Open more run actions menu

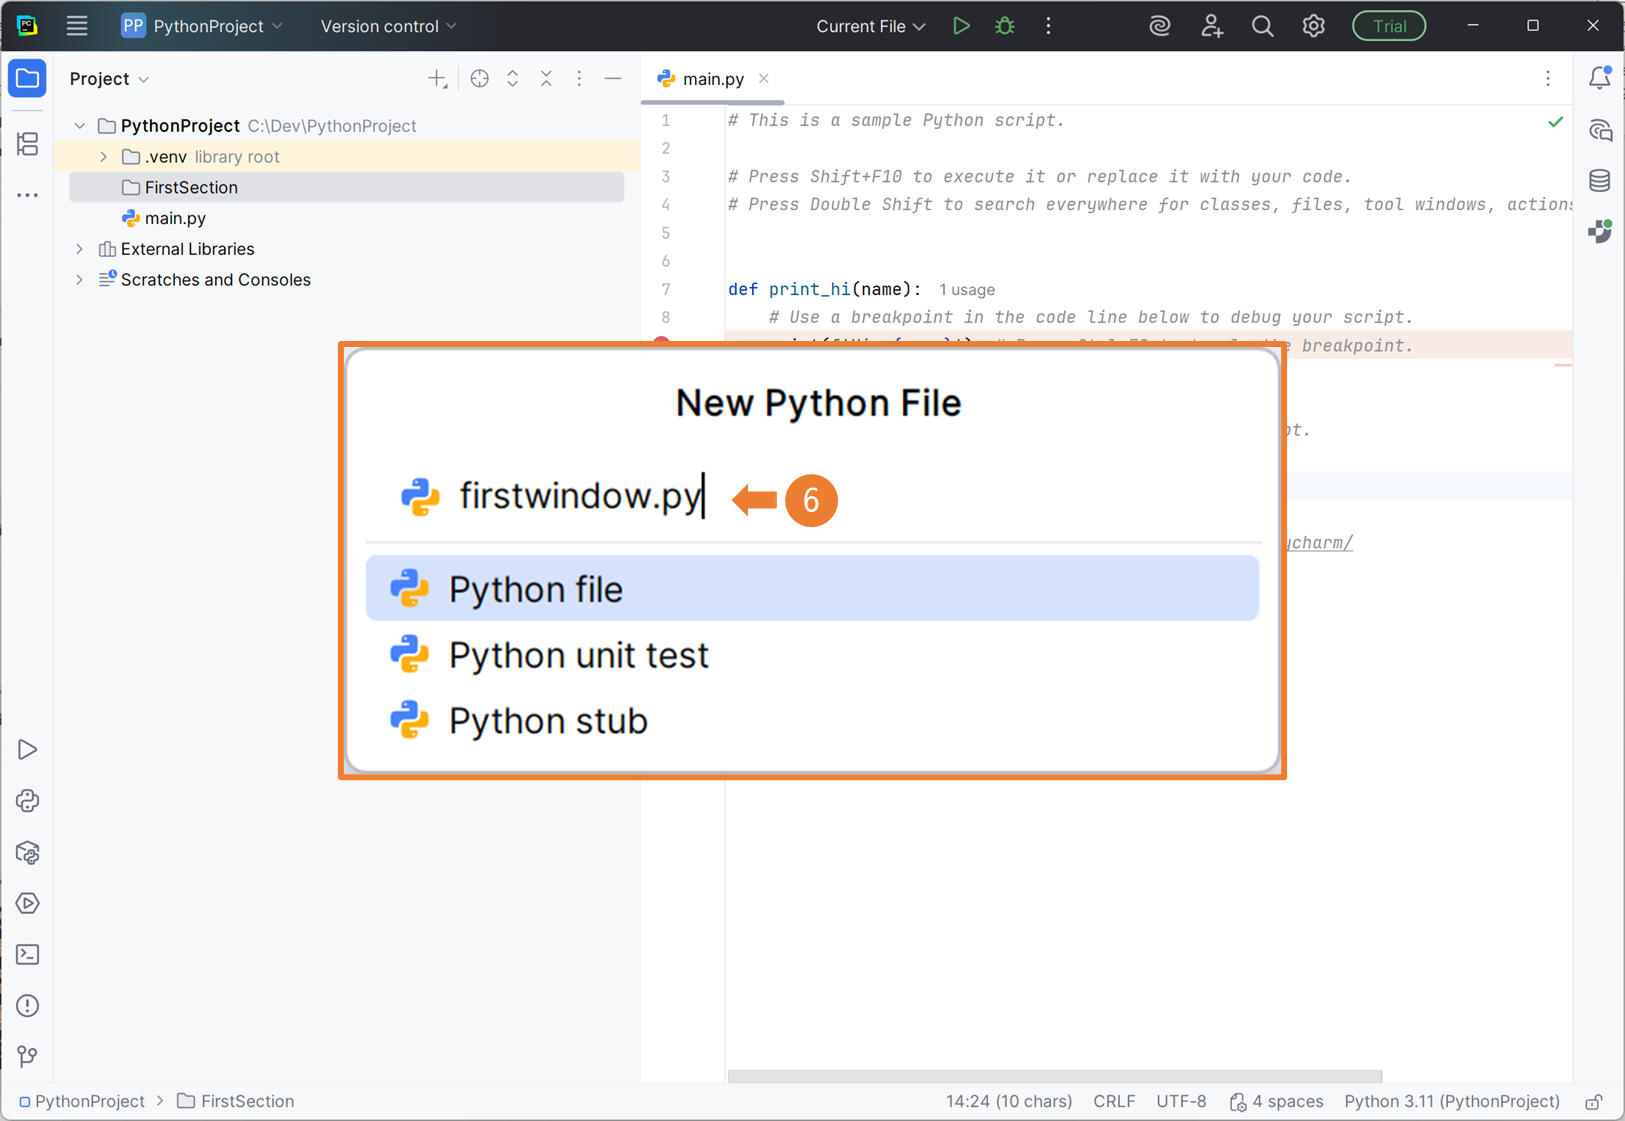pyautogui.click(x=1048, y=26)
